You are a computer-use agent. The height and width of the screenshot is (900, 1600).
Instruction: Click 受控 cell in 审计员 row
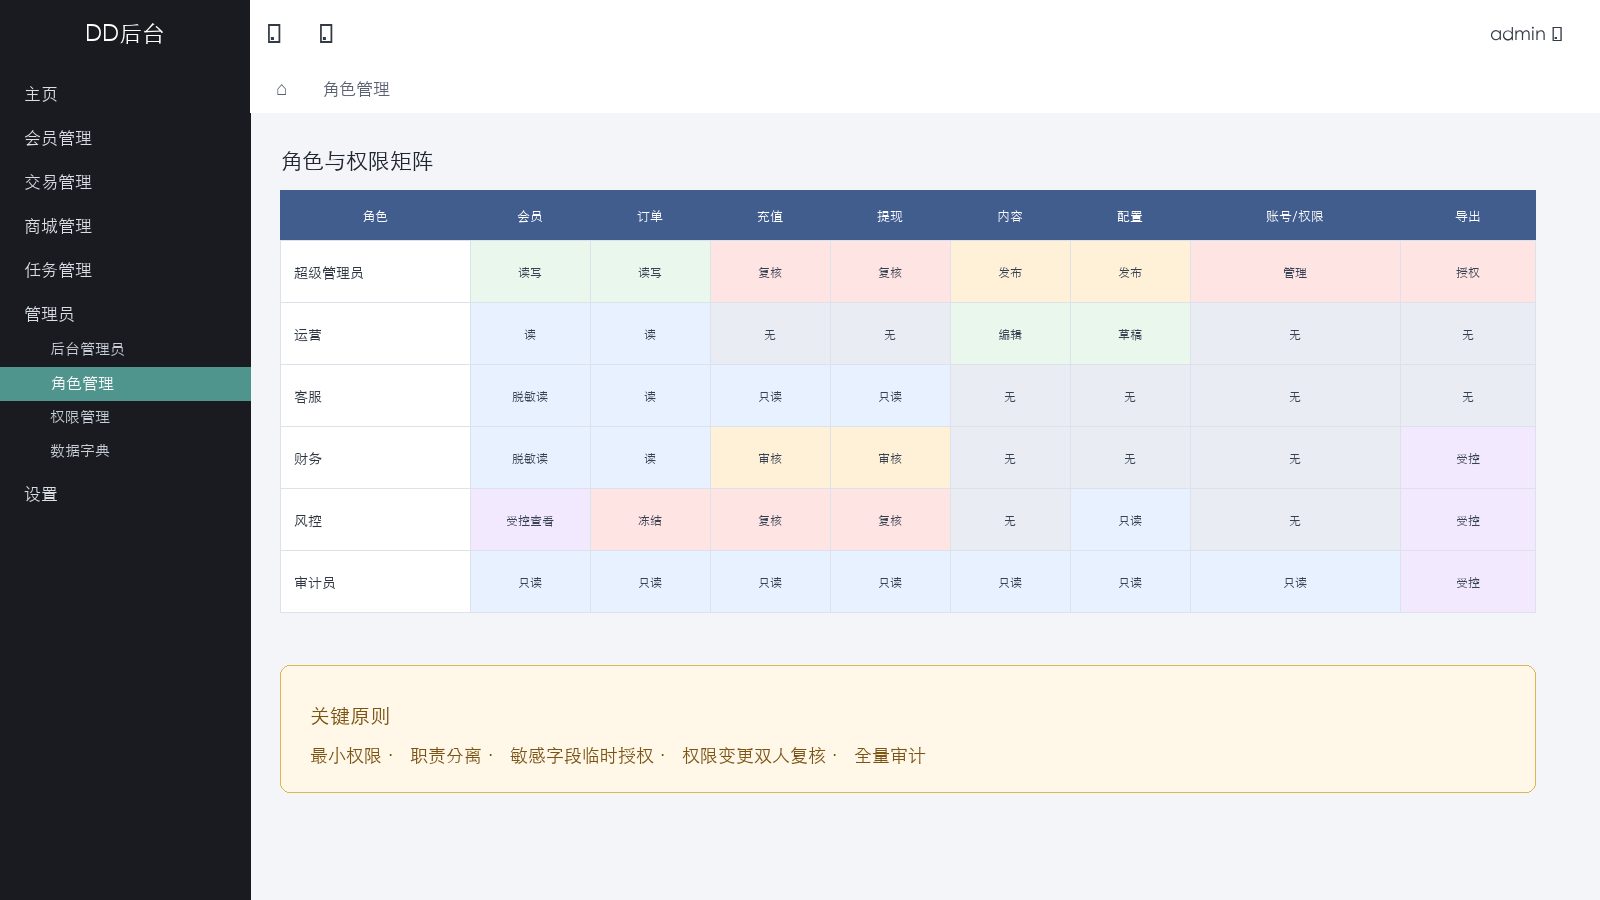[x=1468, y=582]
